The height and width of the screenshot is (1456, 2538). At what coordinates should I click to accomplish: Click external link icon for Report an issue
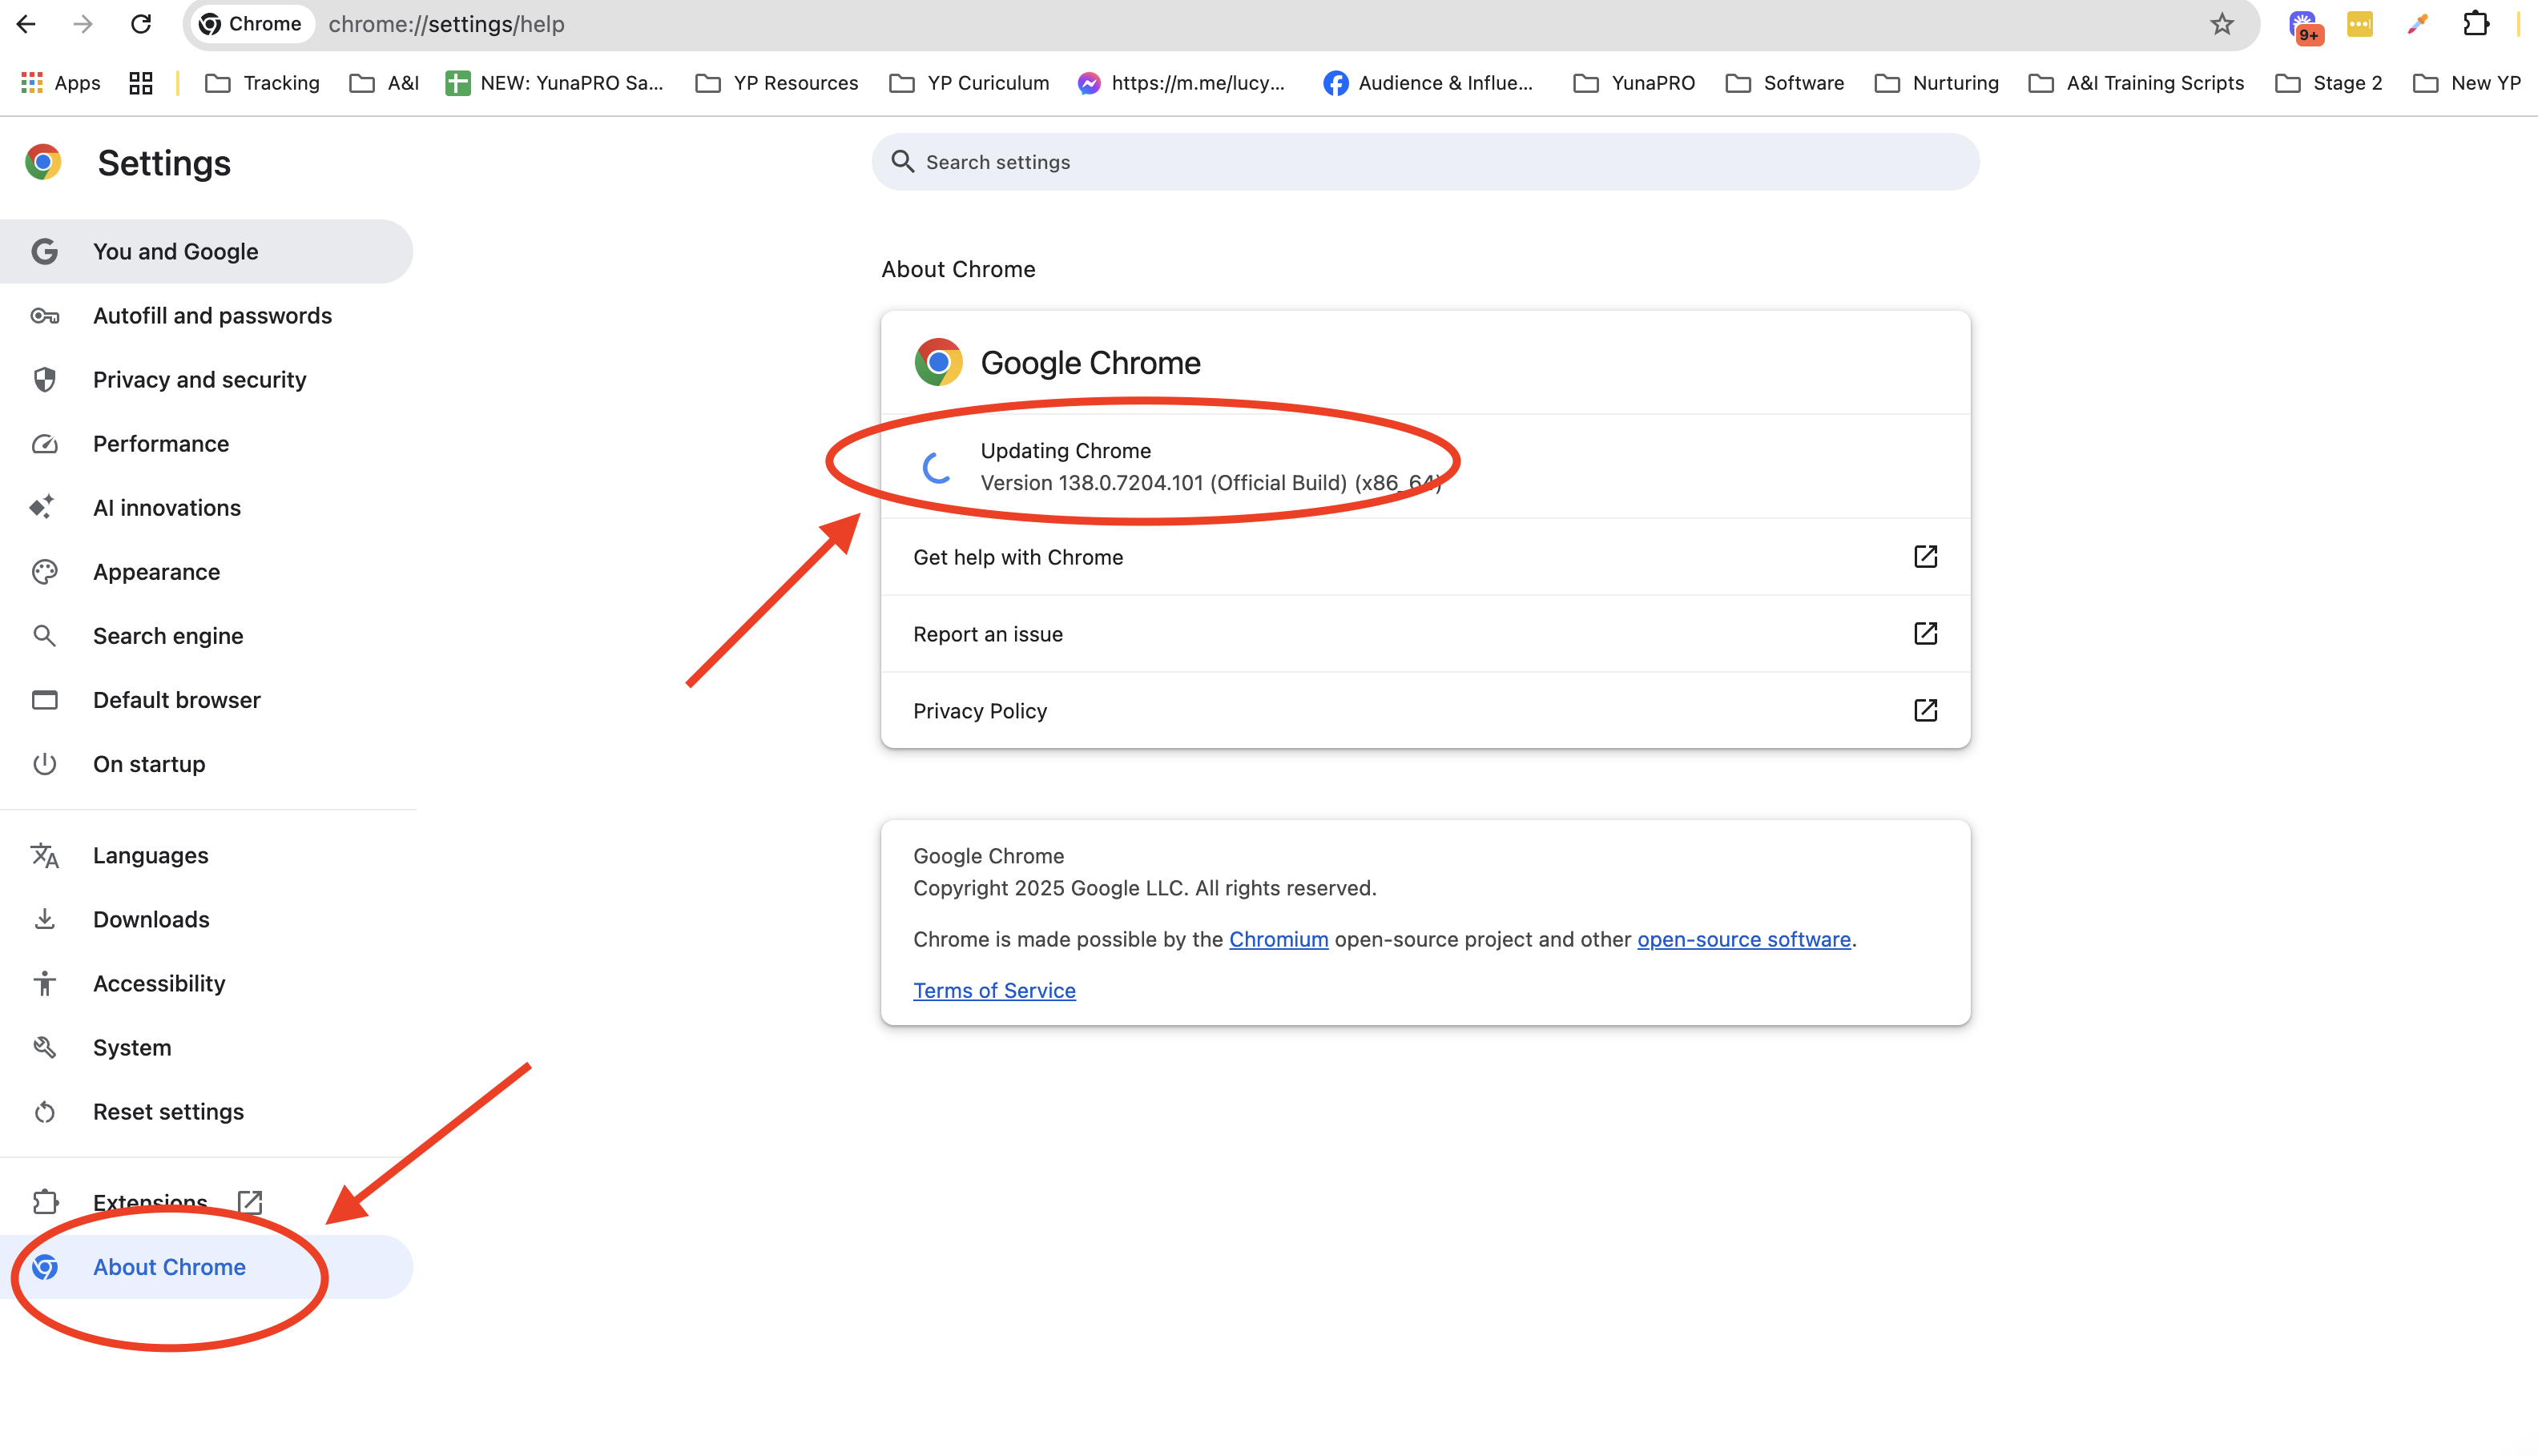pos(1924,634)
